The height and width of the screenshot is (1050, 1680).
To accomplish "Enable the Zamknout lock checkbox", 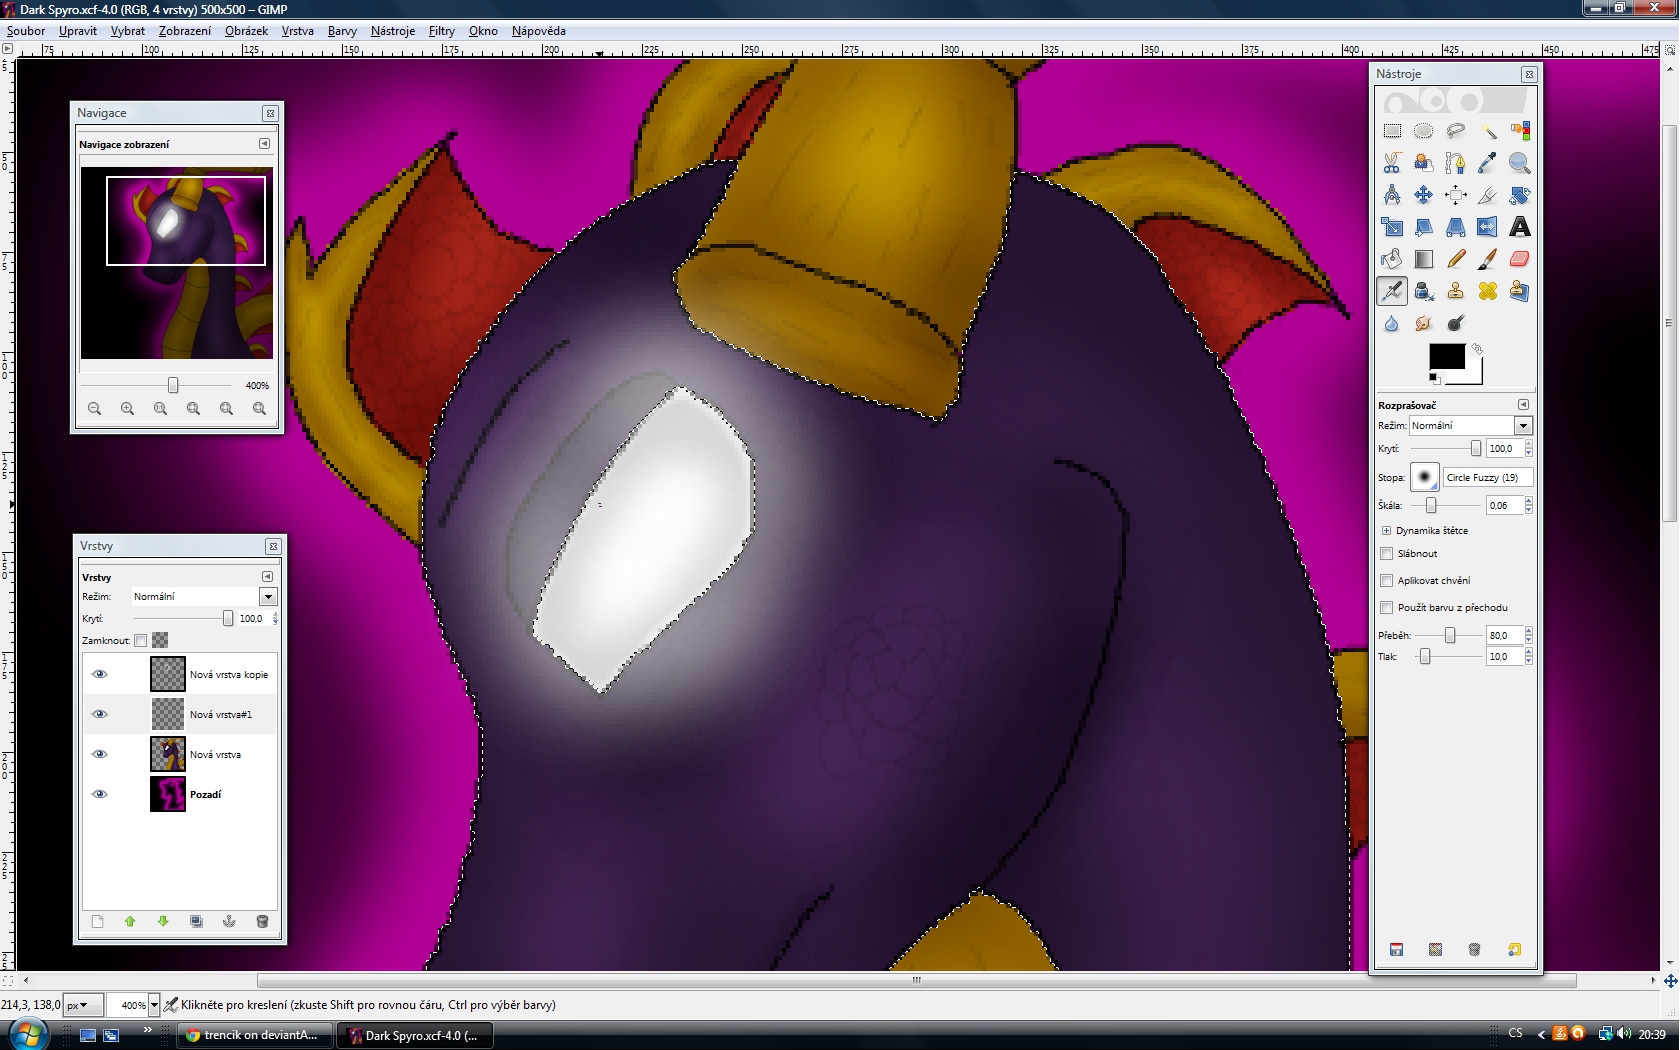I will click(141, 640).
